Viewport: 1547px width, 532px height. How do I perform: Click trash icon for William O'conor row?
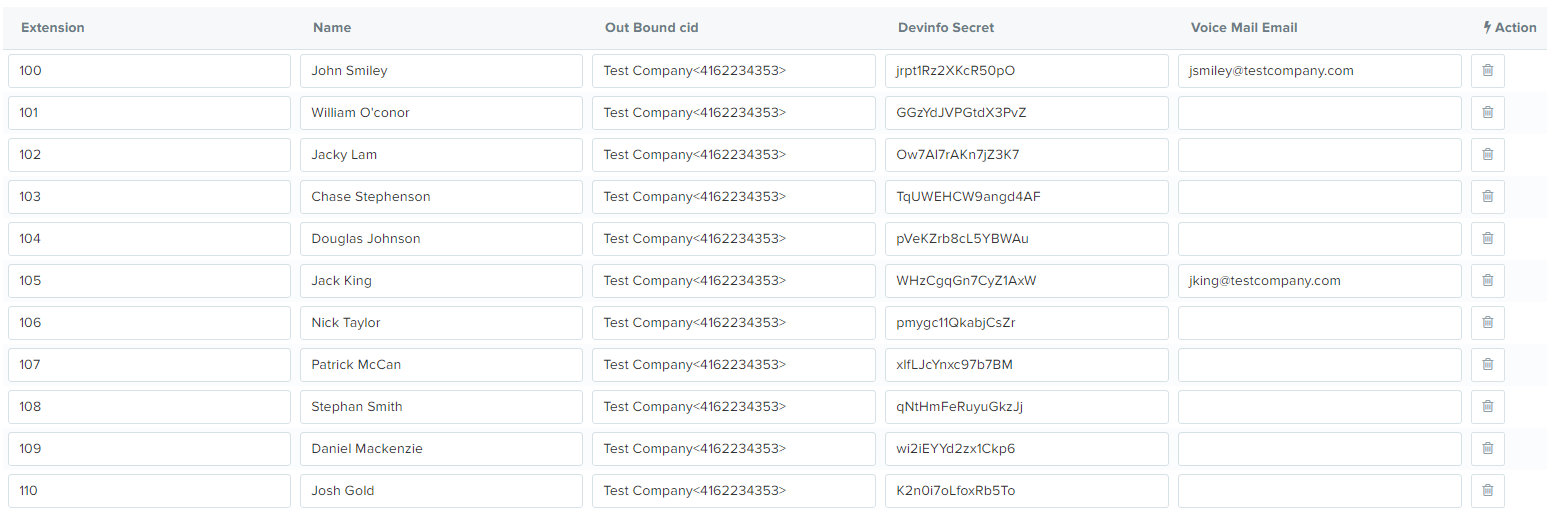pos(1487,113)
